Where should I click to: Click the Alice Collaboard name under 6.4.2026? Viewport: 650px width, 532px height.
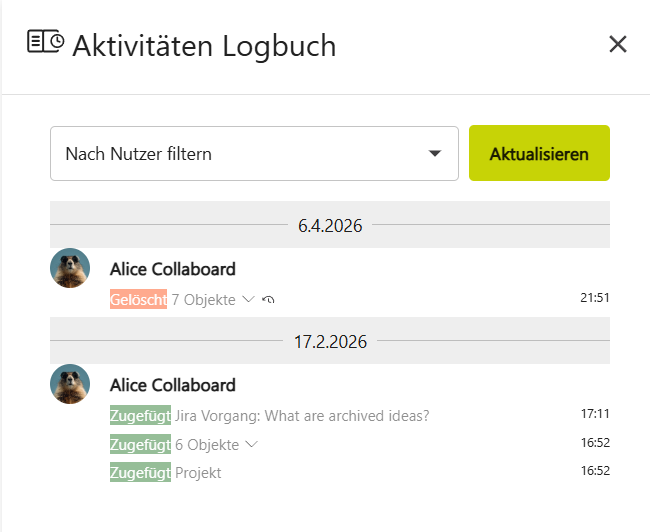173,269
